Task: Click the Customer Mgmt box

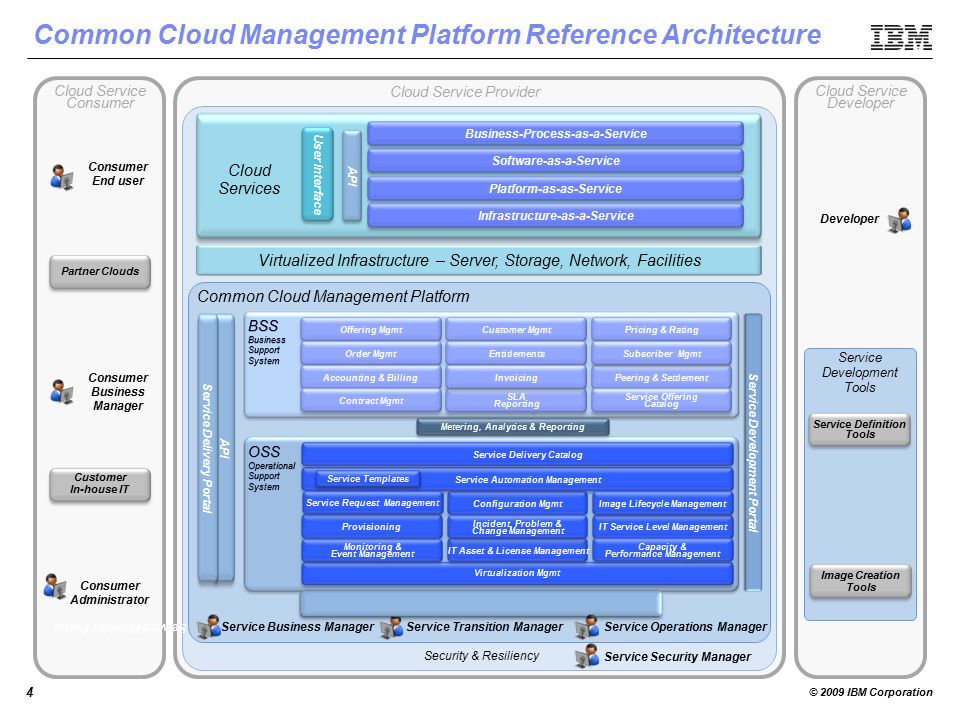Action: coord(516,329)
